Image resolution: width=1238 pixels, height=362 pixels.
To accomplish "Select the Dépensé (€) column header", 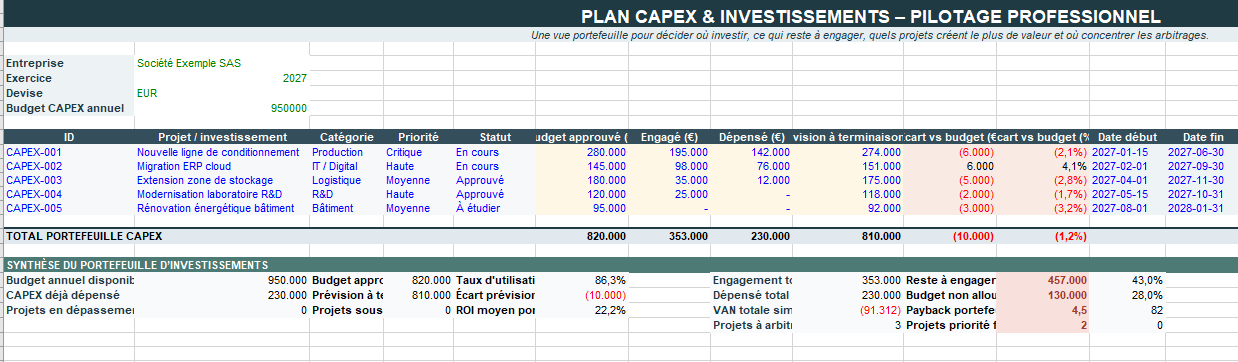I will [751, 137].
